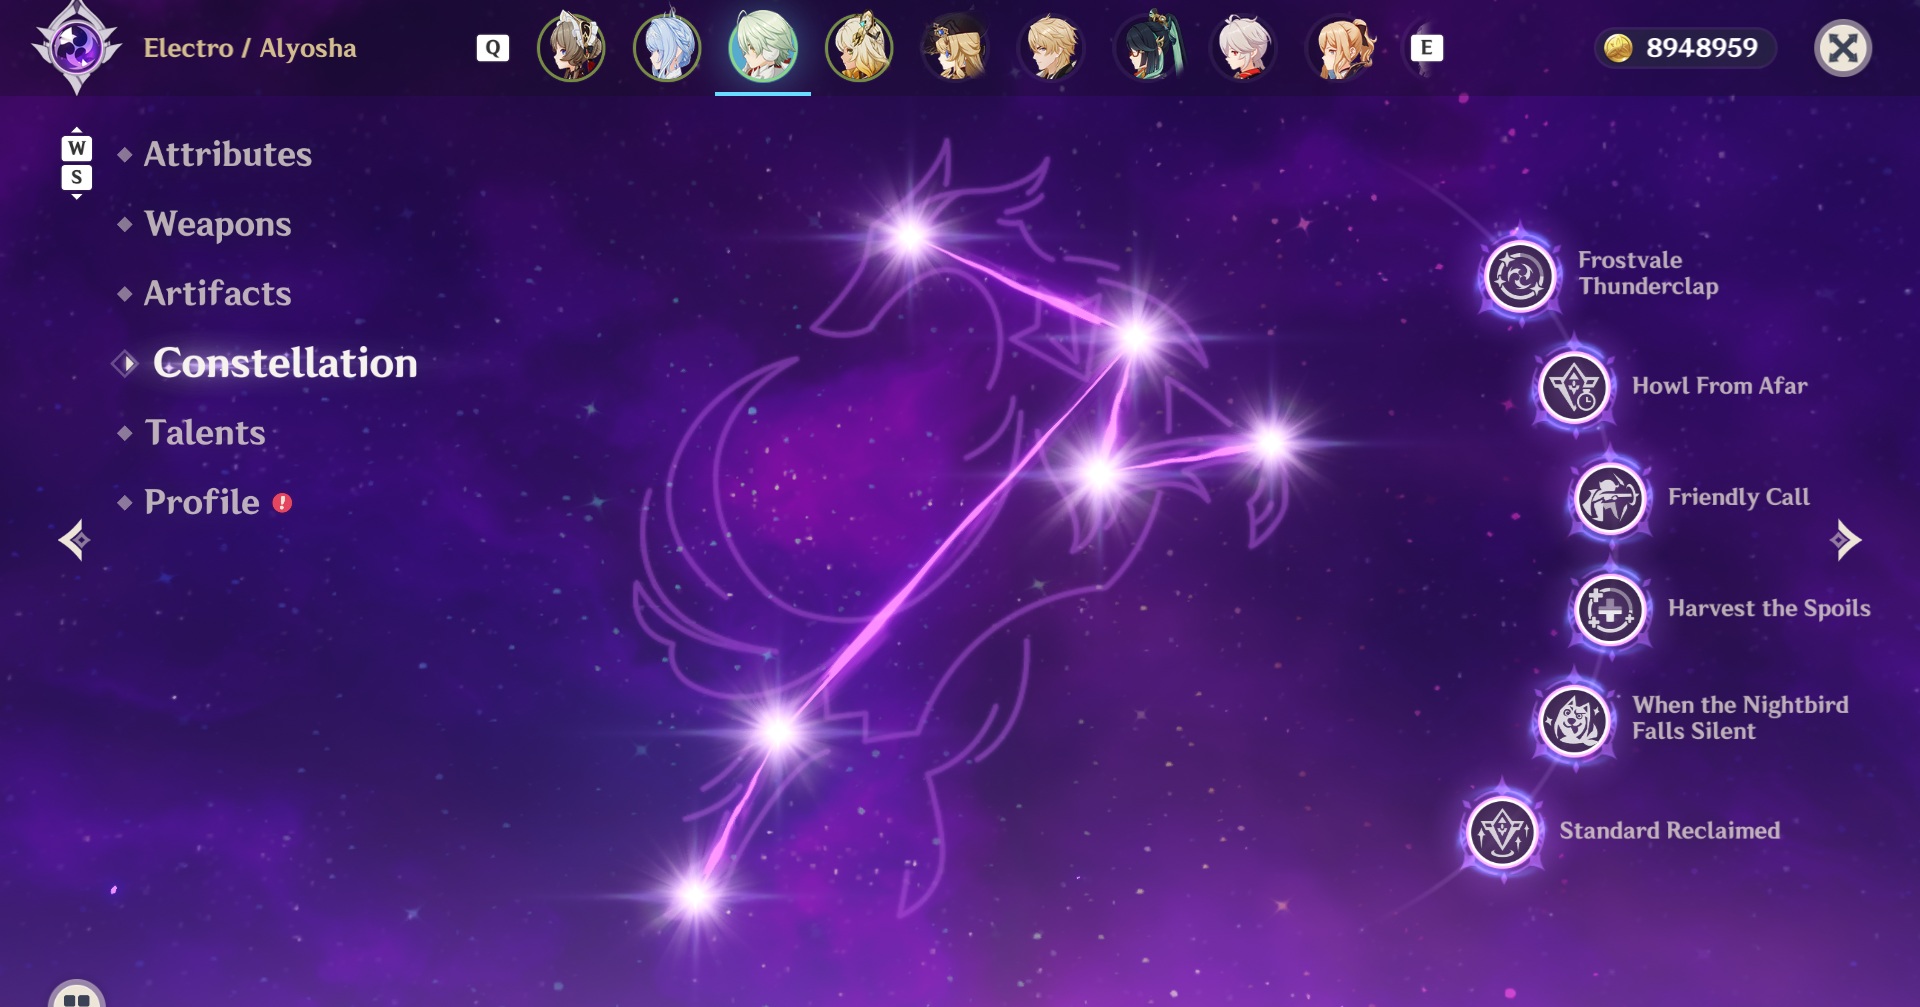This screenshot has width=1920, height=1007.
Task: Select the brown-haired character with white headband
Action: coord(571,47)
